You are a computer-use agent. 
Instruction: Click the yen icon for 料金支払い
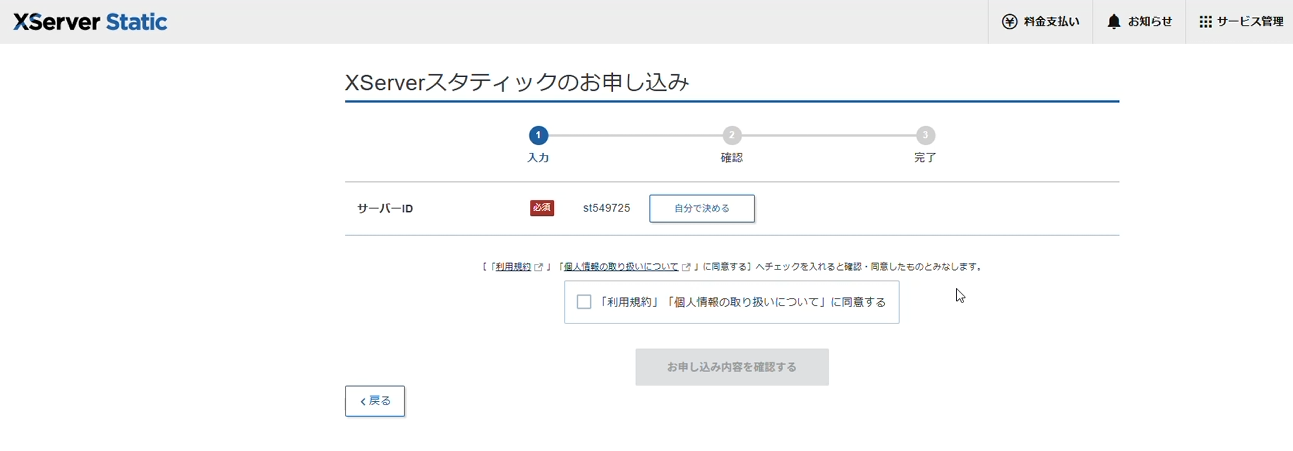point(1009,22)
